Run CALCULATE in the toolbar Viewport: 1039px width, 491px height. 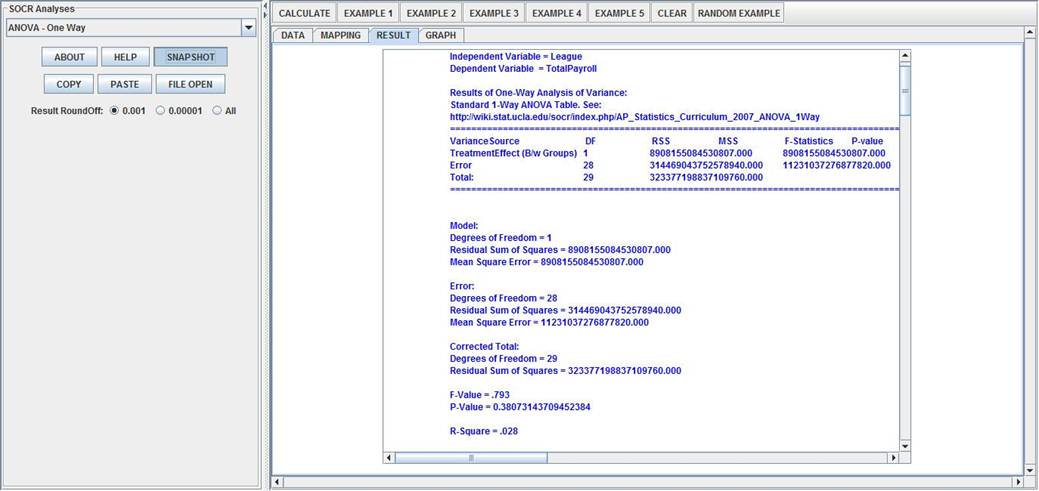click(x=304, y=13)
